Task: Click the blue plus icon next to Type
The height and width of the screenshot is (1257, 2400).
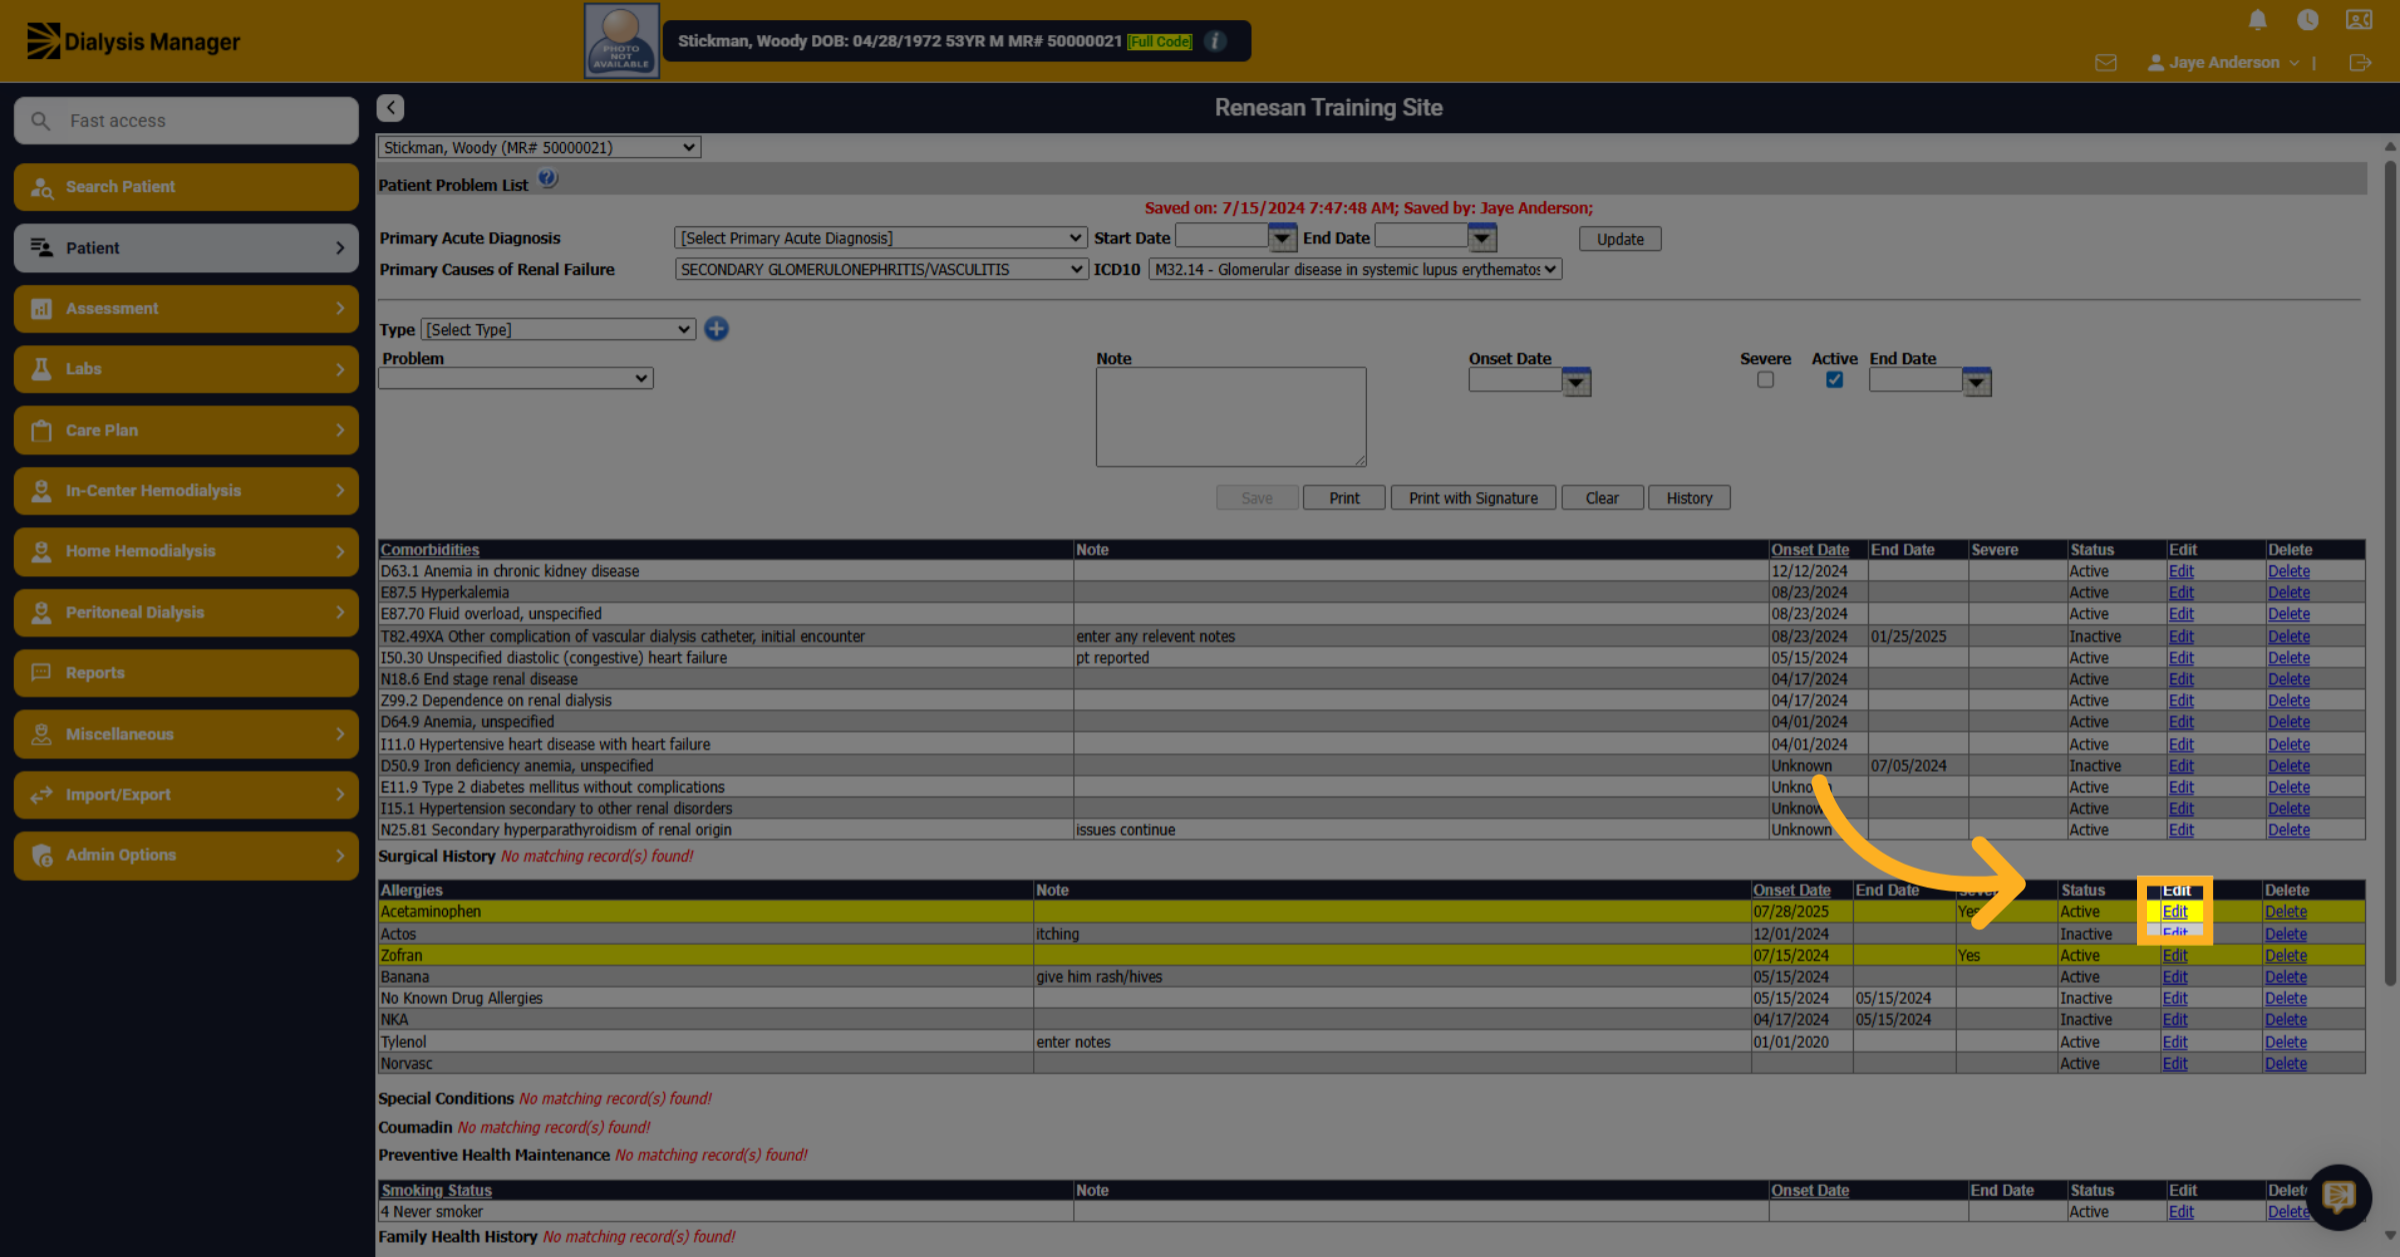Action: pyautogui.click(x=716, y=329)
